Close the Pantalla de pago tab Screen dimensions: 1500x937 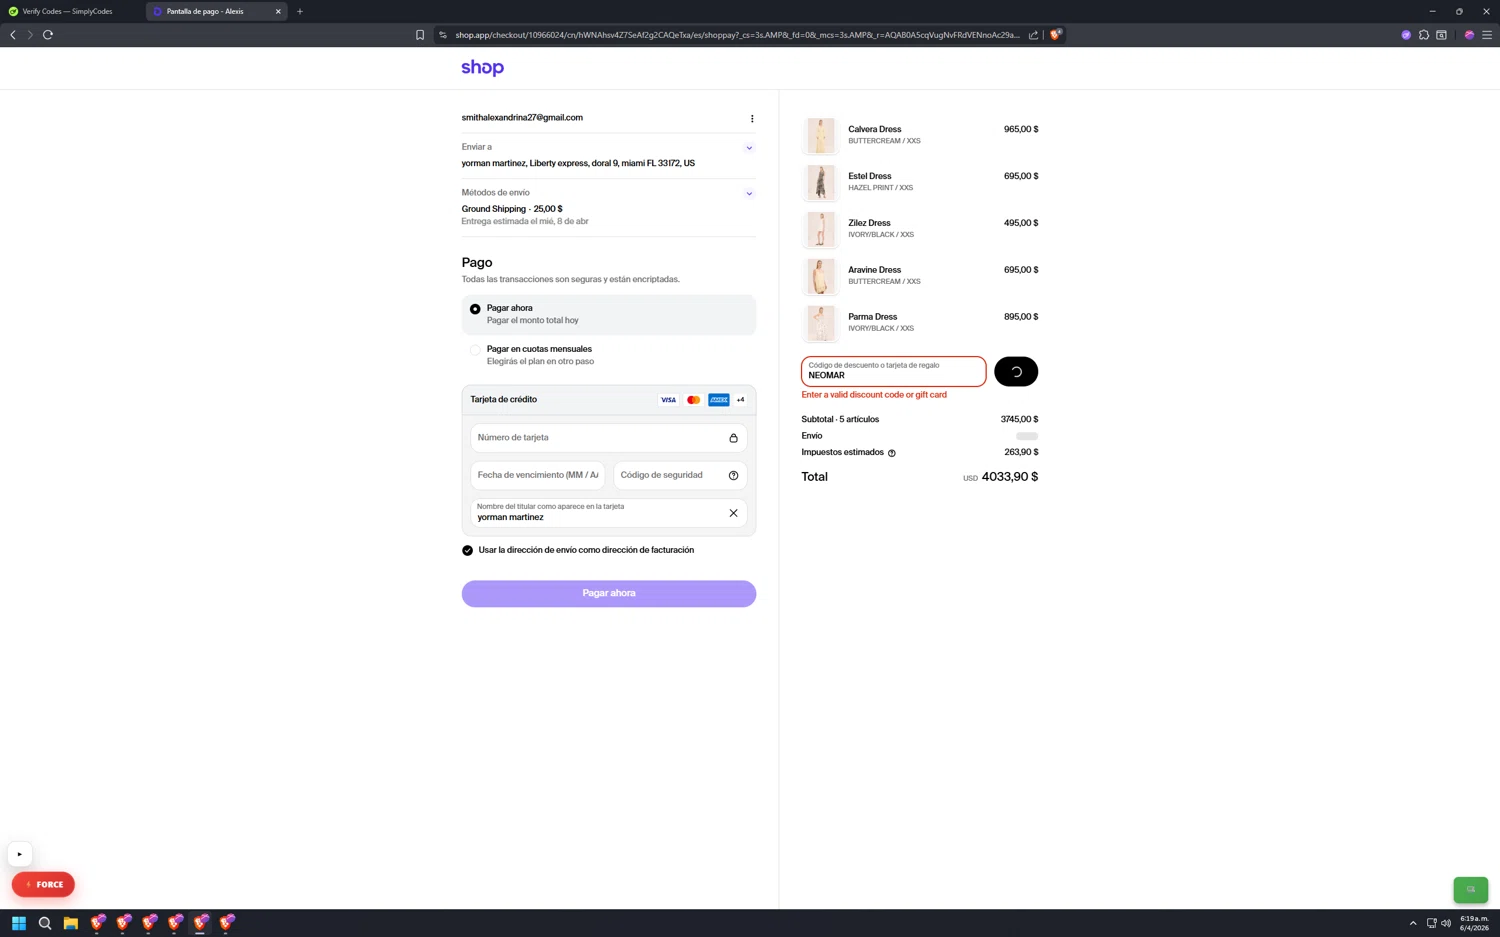278,11
